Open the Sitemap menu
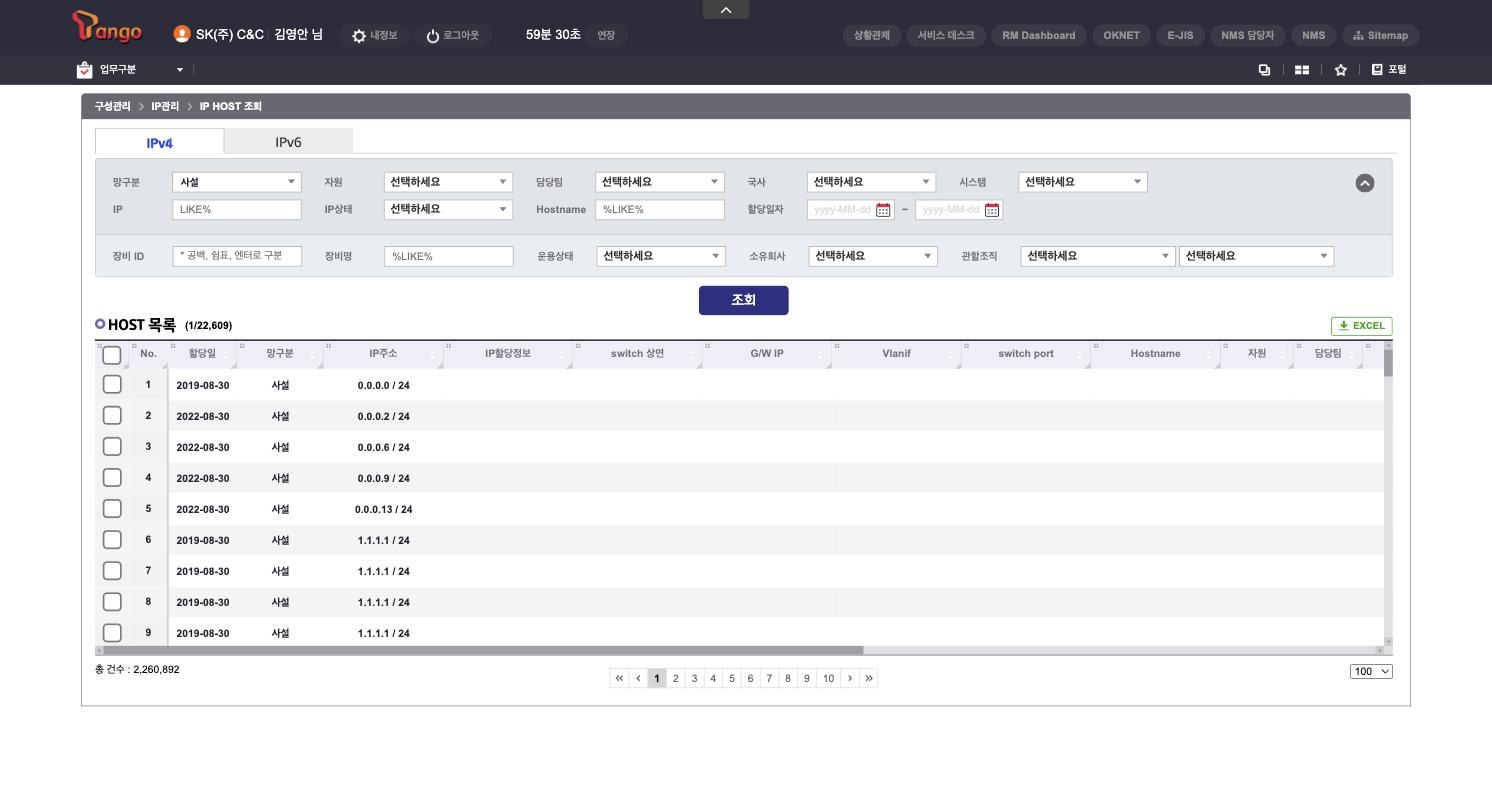This screenshot has height=812, width=1492. point(1380,35)
